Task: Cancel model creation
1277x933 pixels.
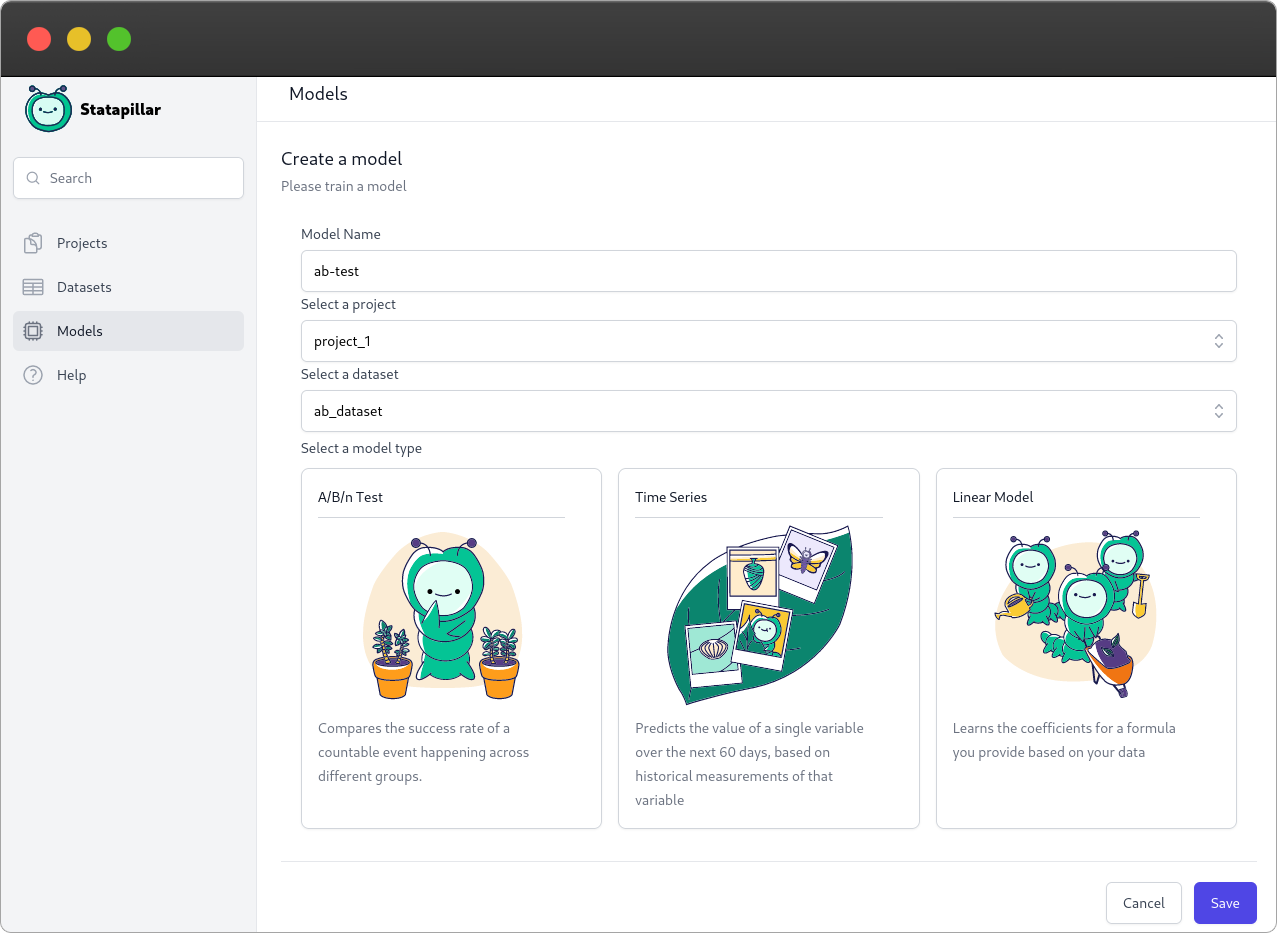Action: pos(1144,903)
